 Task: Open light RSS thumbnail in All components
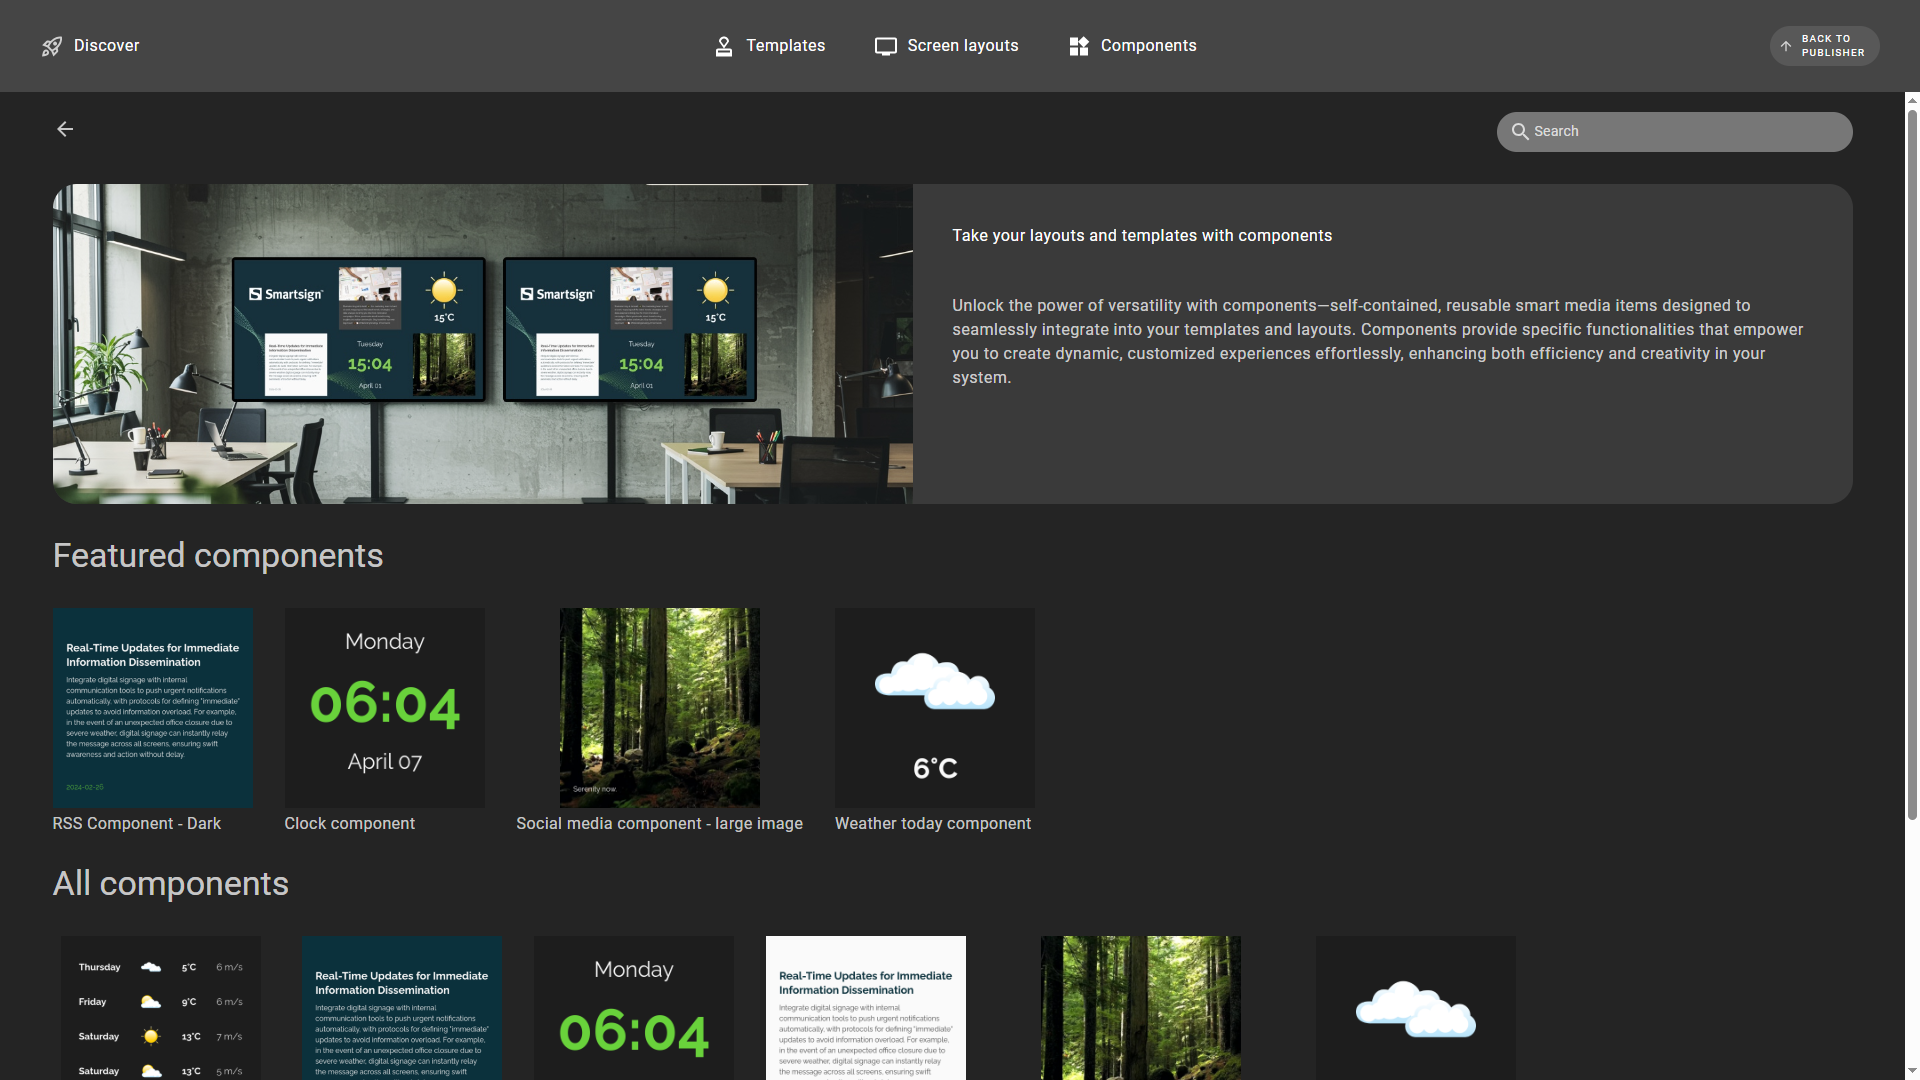tap(866, 1008)
